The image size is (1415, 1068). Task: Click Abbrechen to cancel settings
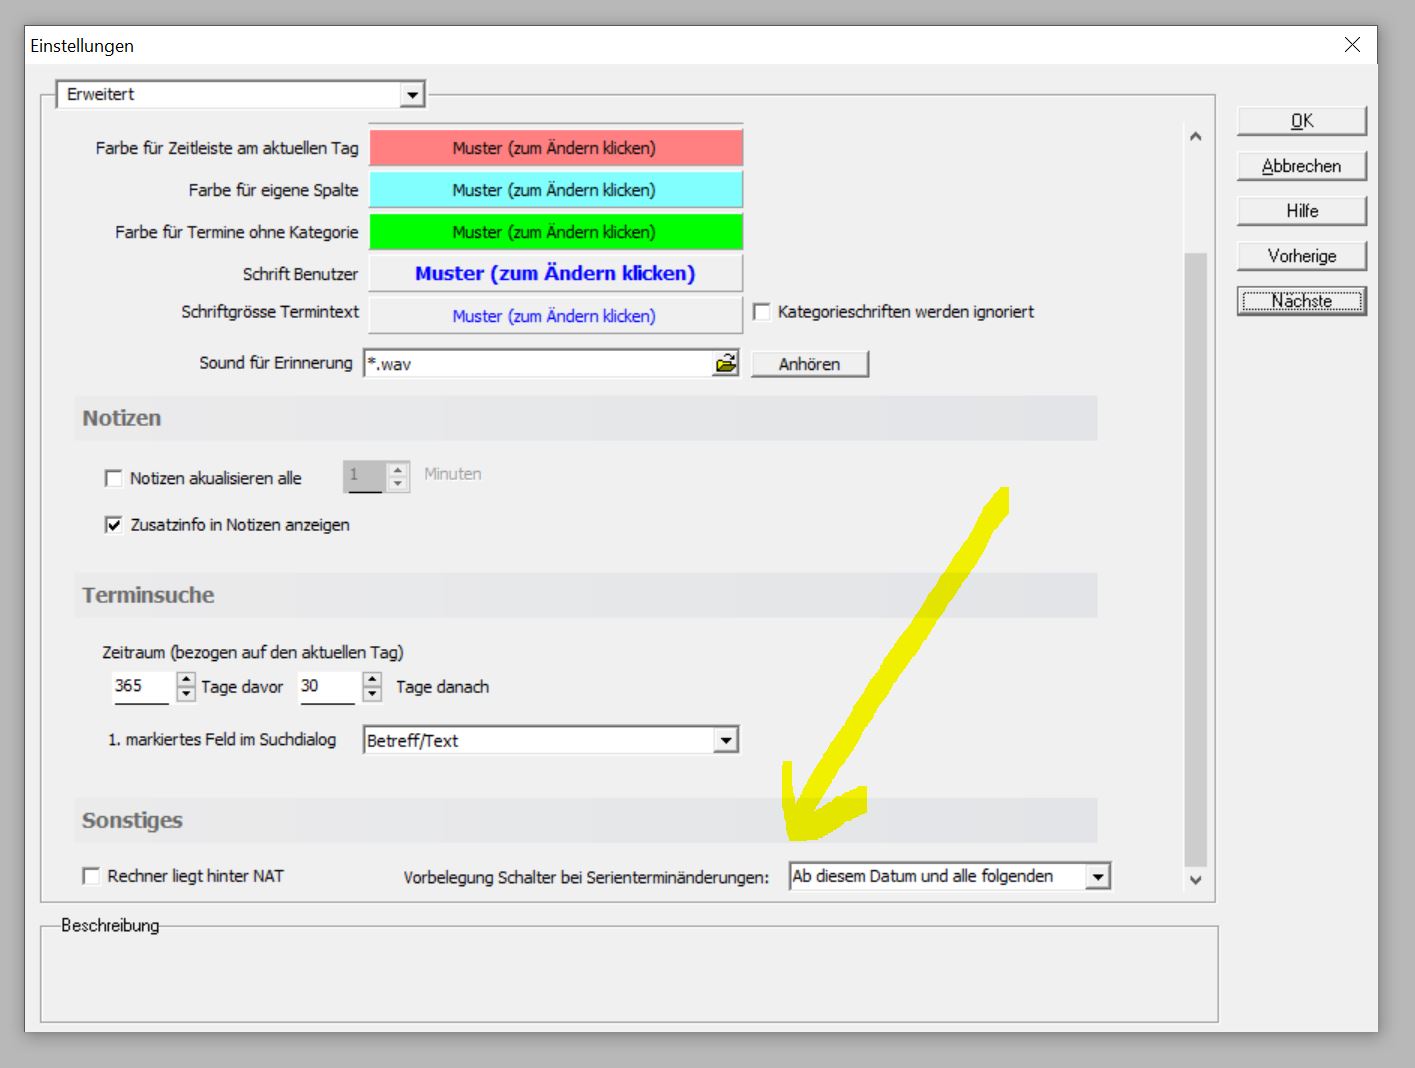pos(1301,166)
